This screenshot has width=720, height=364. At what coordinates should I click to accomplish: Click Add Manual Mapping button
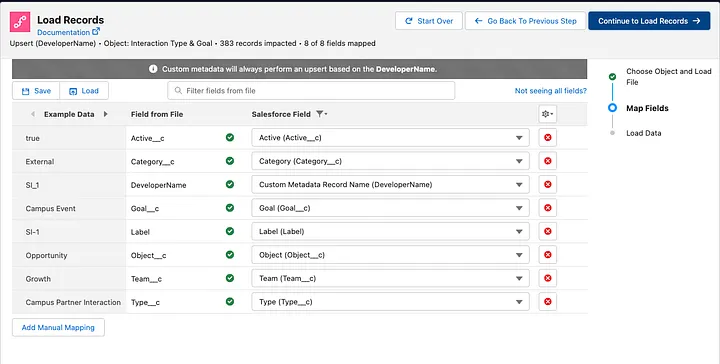(x=58, y=327)
